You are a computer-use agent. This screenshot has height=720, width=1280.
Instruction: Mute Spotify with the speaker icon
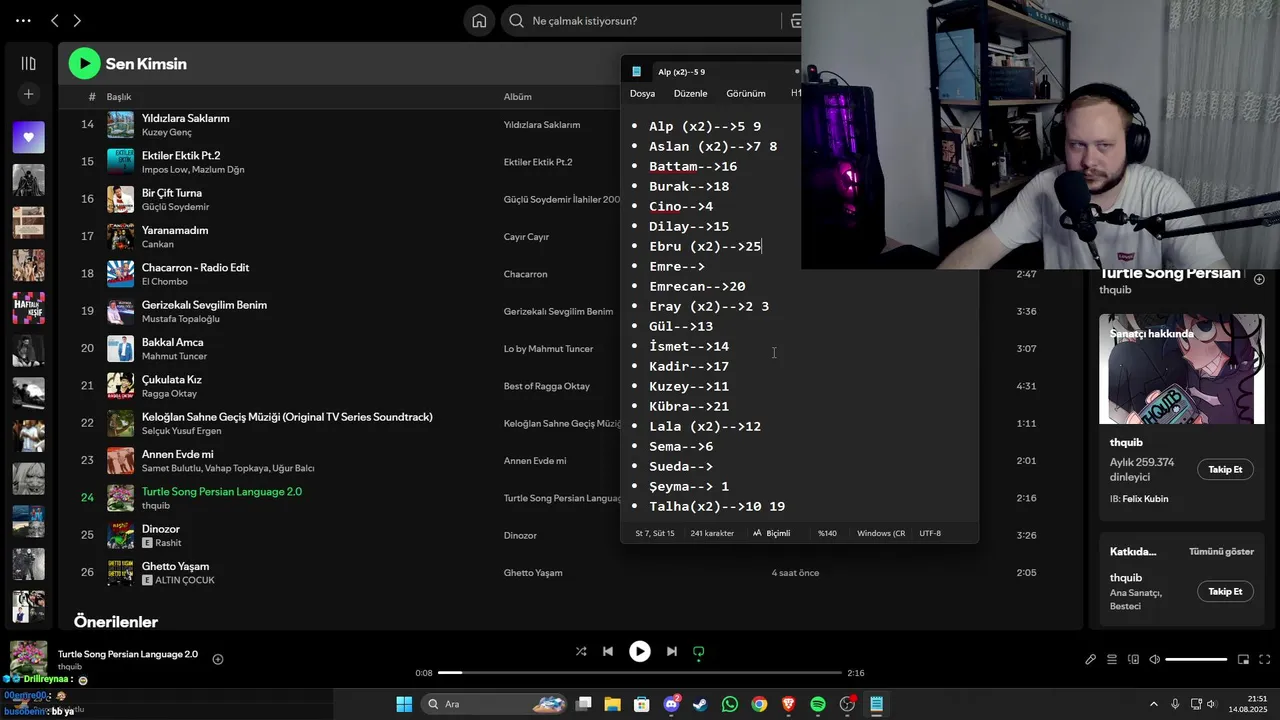(1155, 660)
